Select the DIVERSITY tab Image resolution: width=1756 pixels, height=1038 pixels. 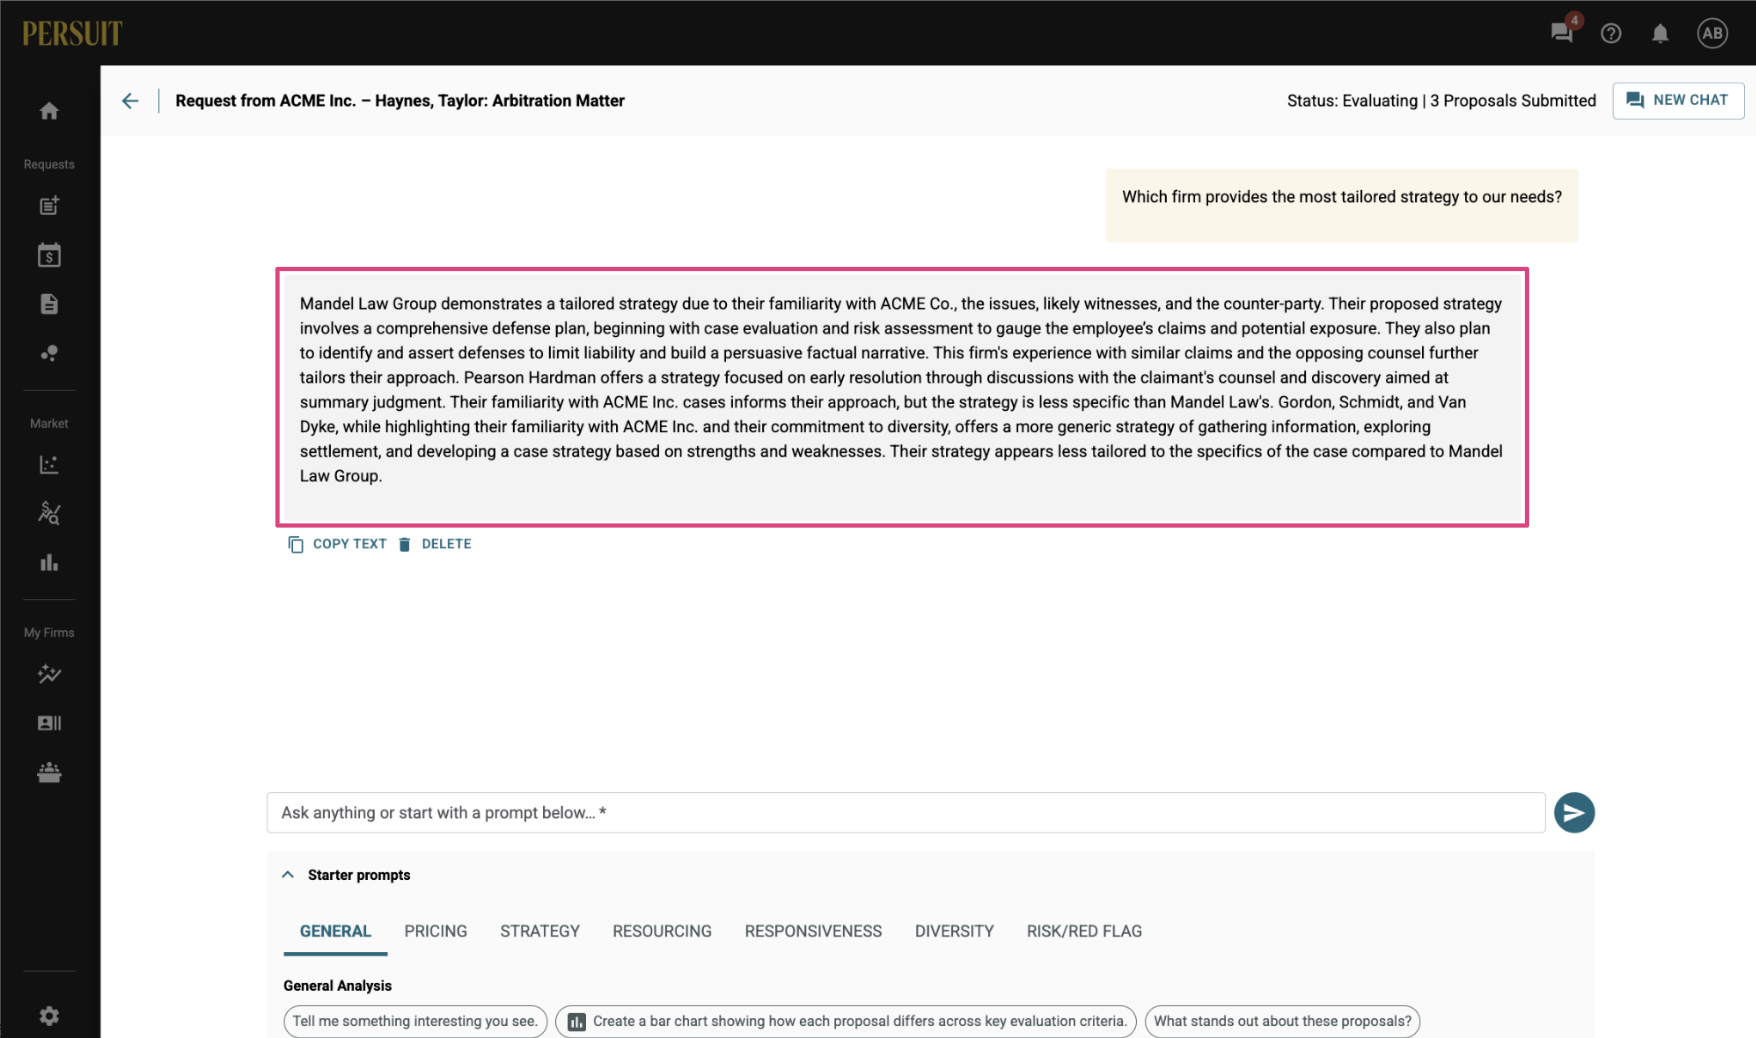click(x=954, y=931)
